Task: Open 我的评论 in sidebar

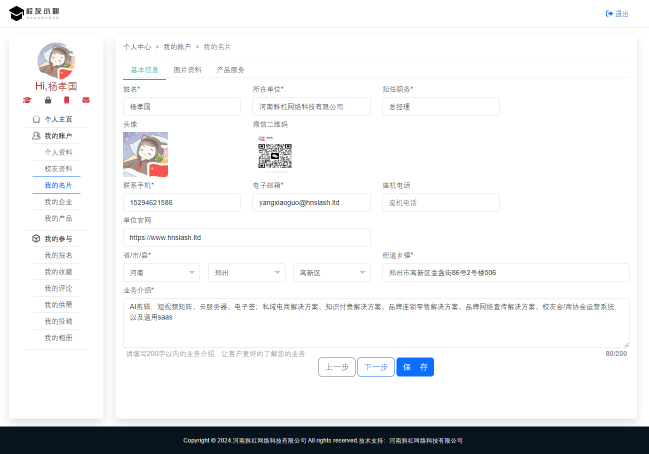Action: click(x=58, y=288)
